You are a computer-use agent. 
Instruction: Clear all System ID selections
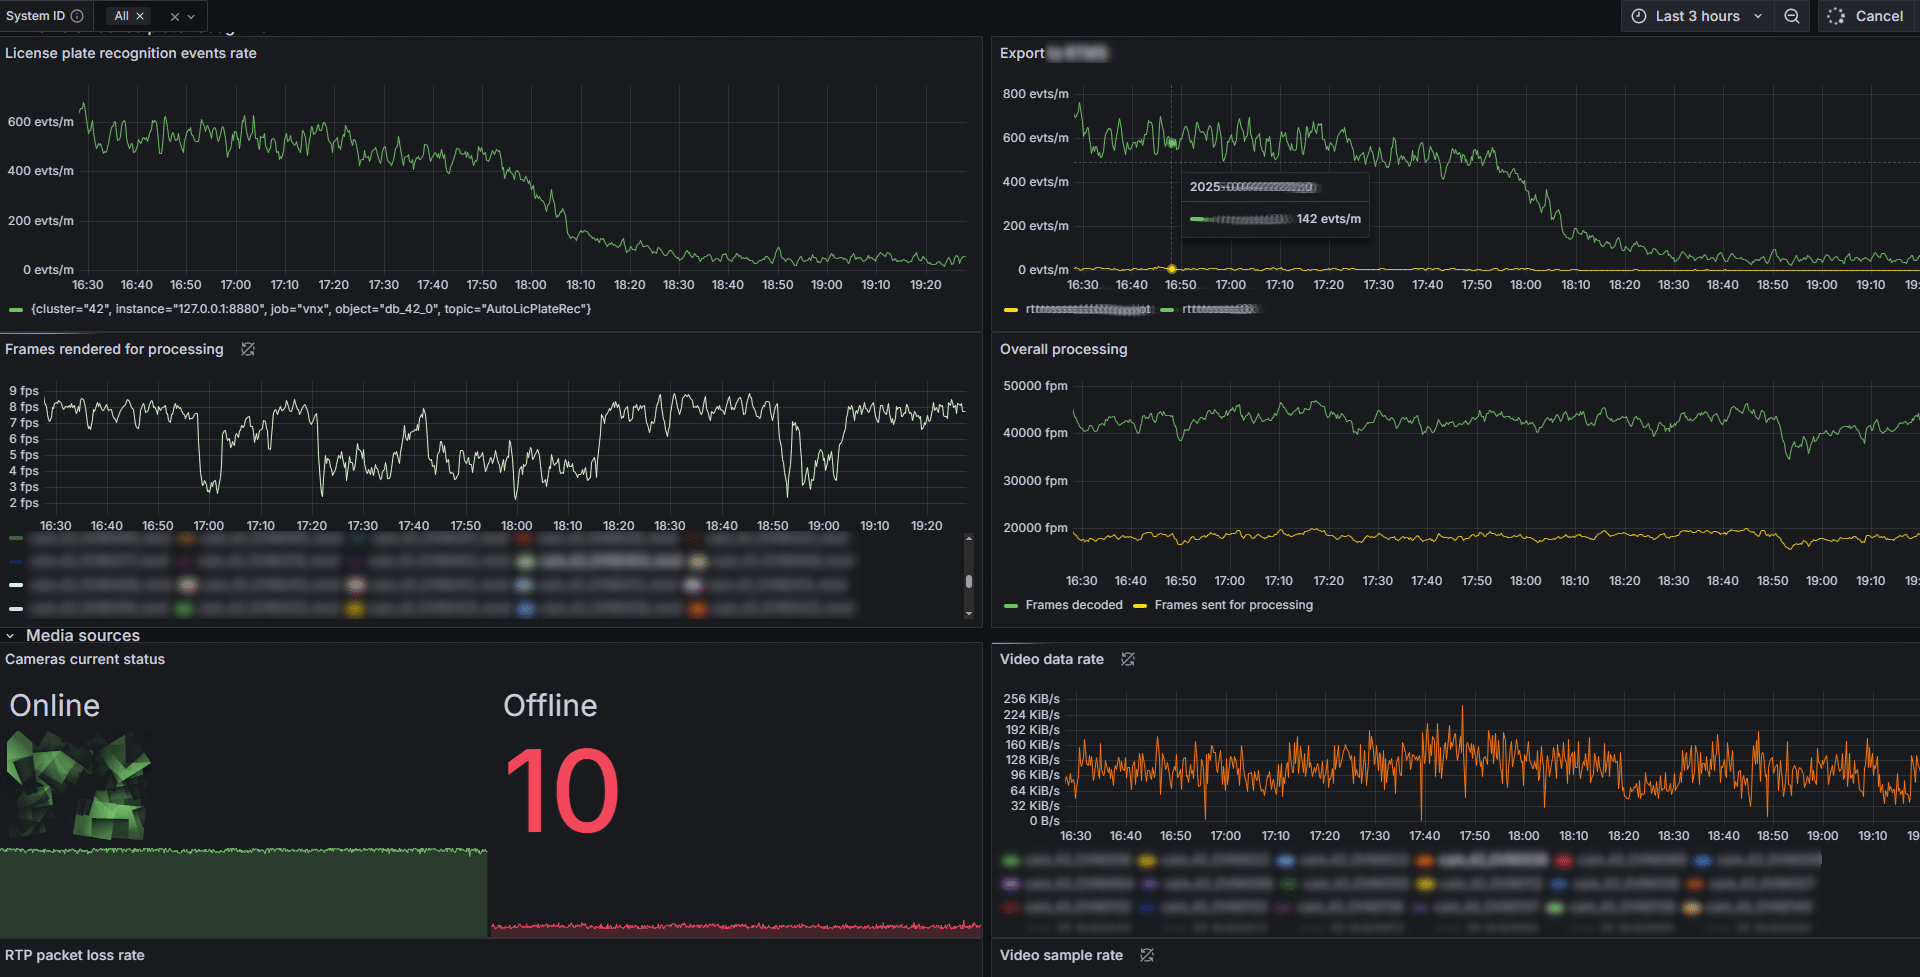tap(175, 17)
